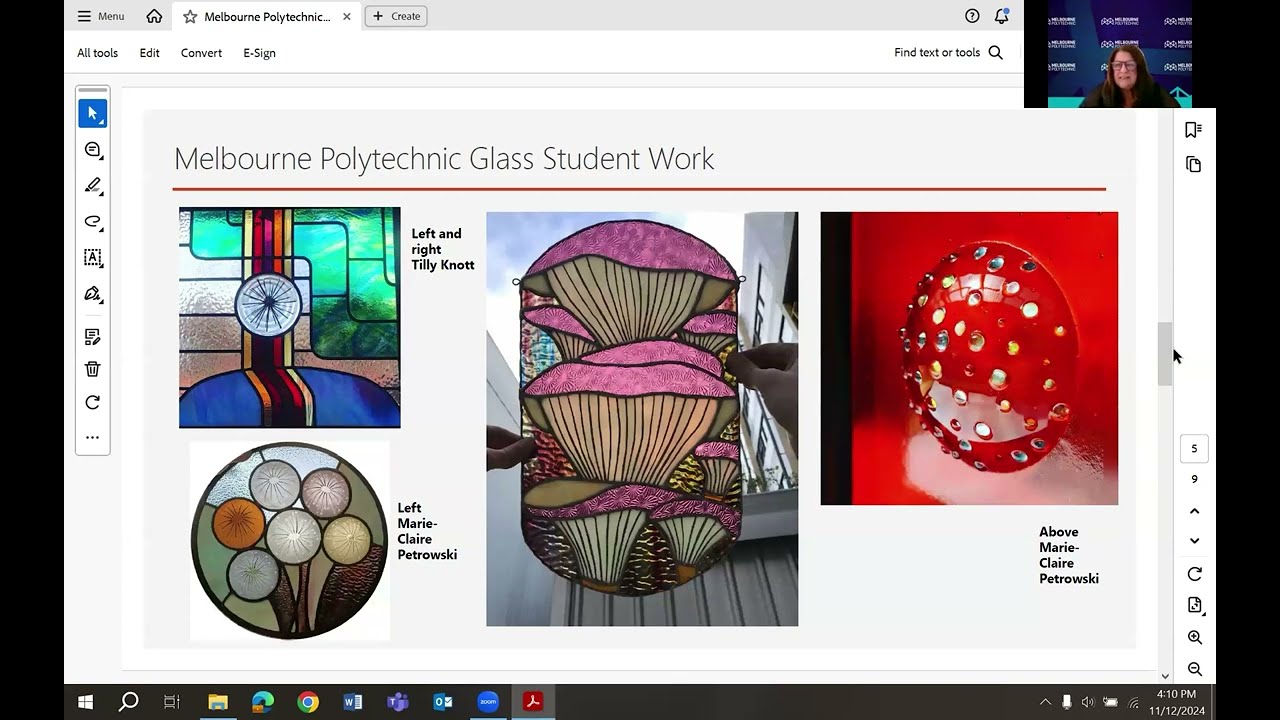Select the Draw freehand lasso tool
This screenshot has height=720, width=1280.
(93, 222)
